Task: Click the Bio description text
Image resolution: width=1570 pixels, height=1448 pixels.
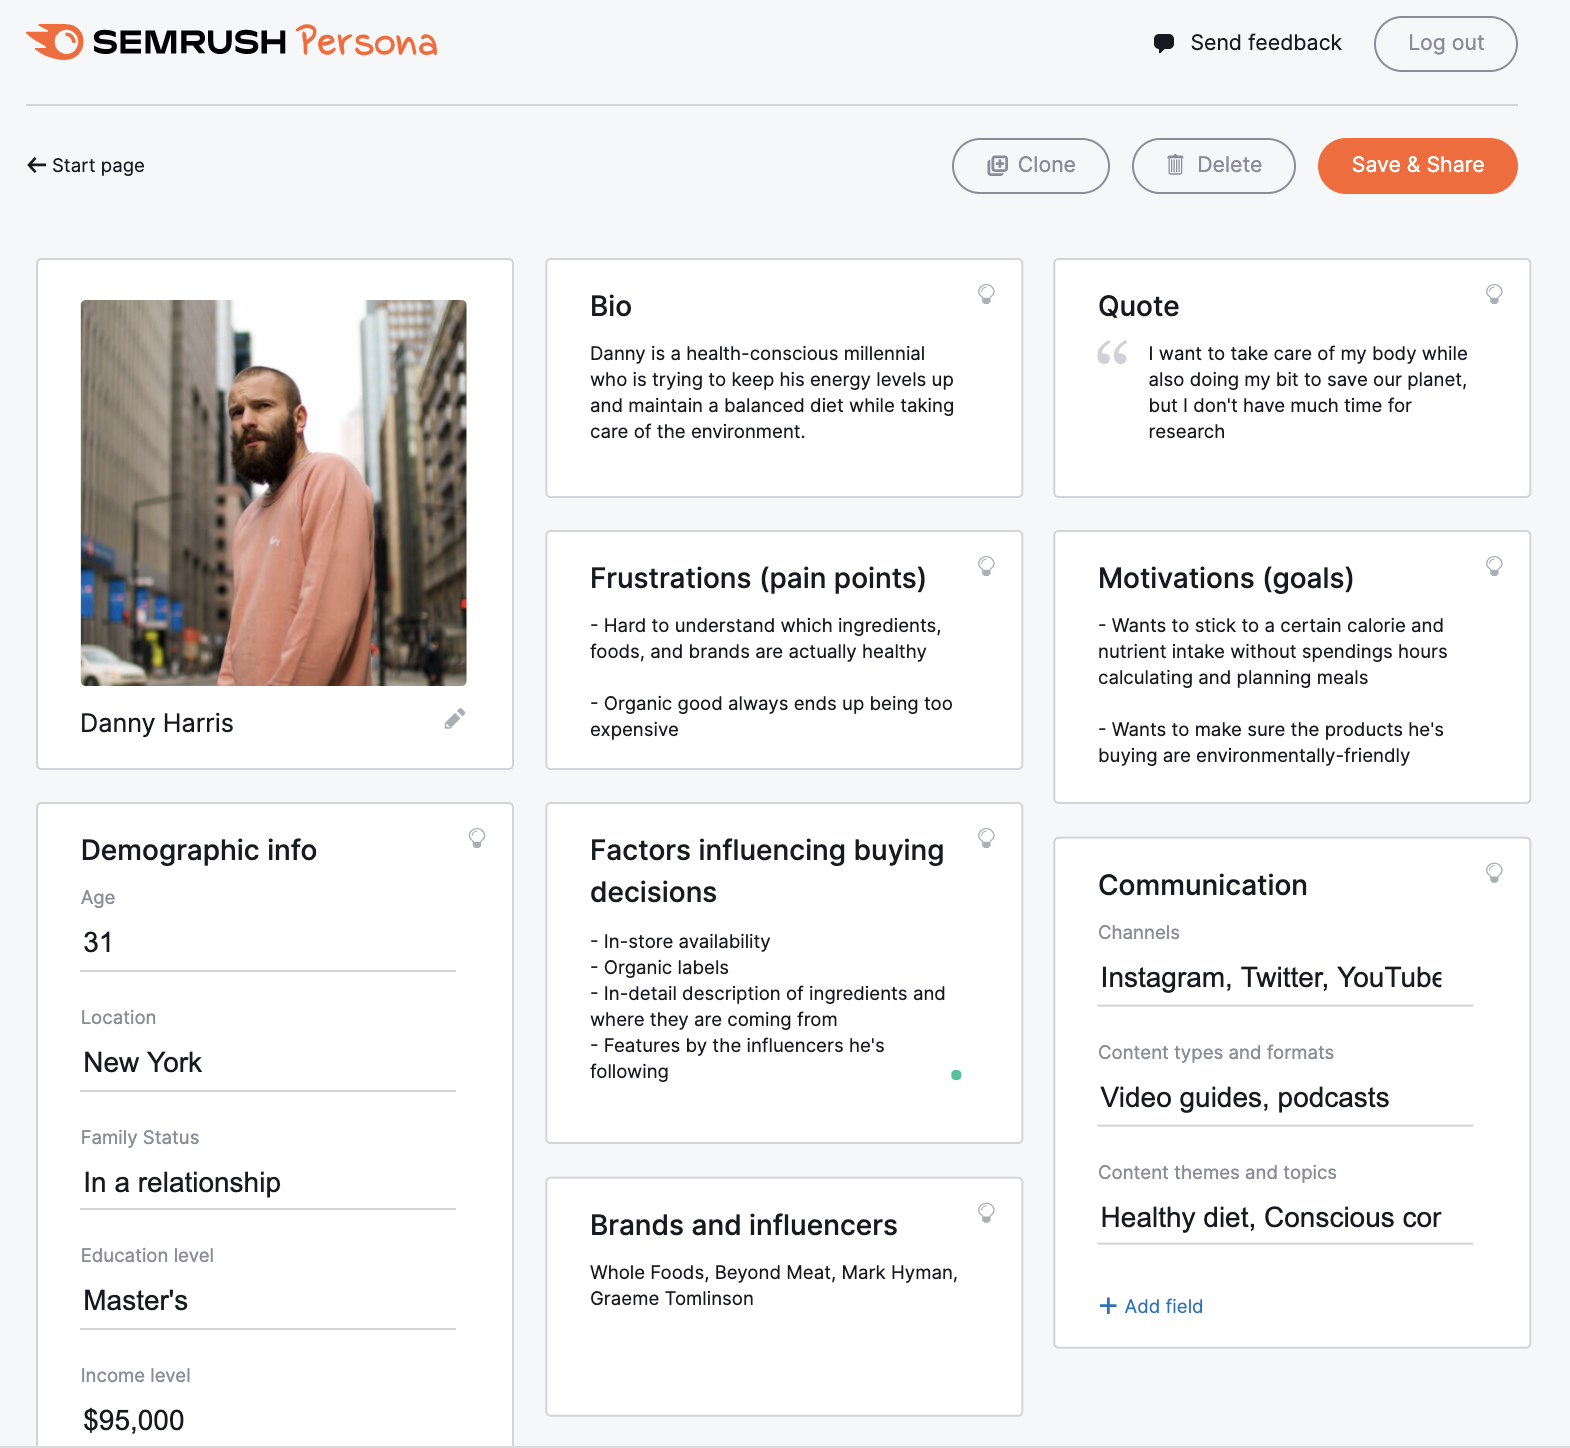Action: click(772, 392)
